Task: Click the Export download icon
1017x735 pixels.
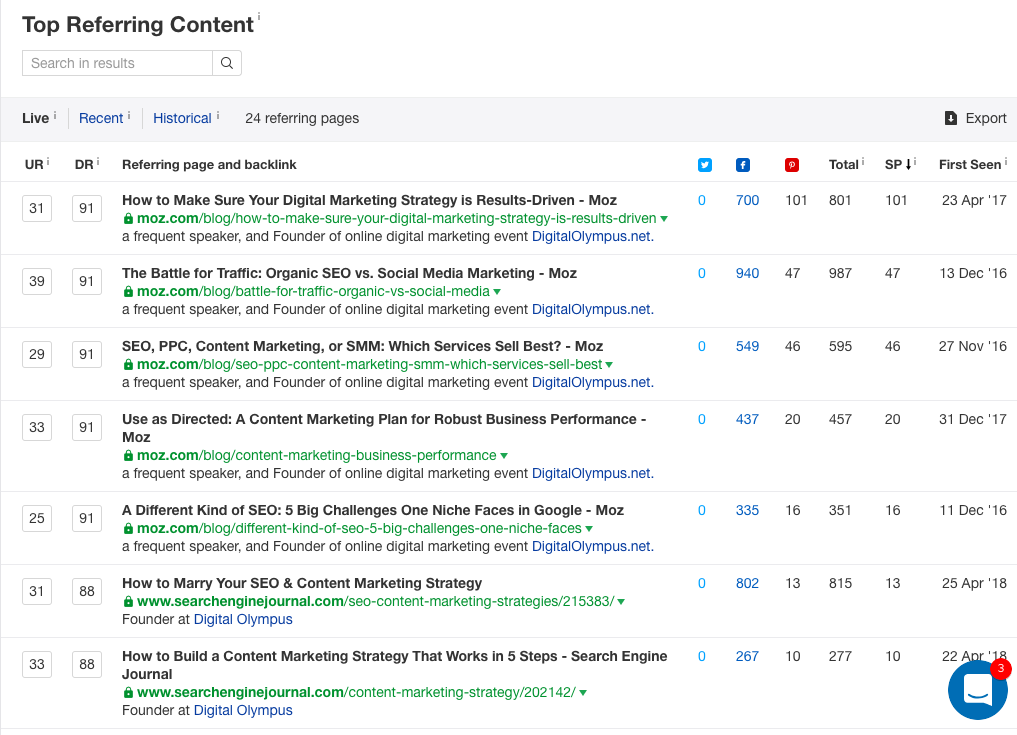Action: point(951,118)
